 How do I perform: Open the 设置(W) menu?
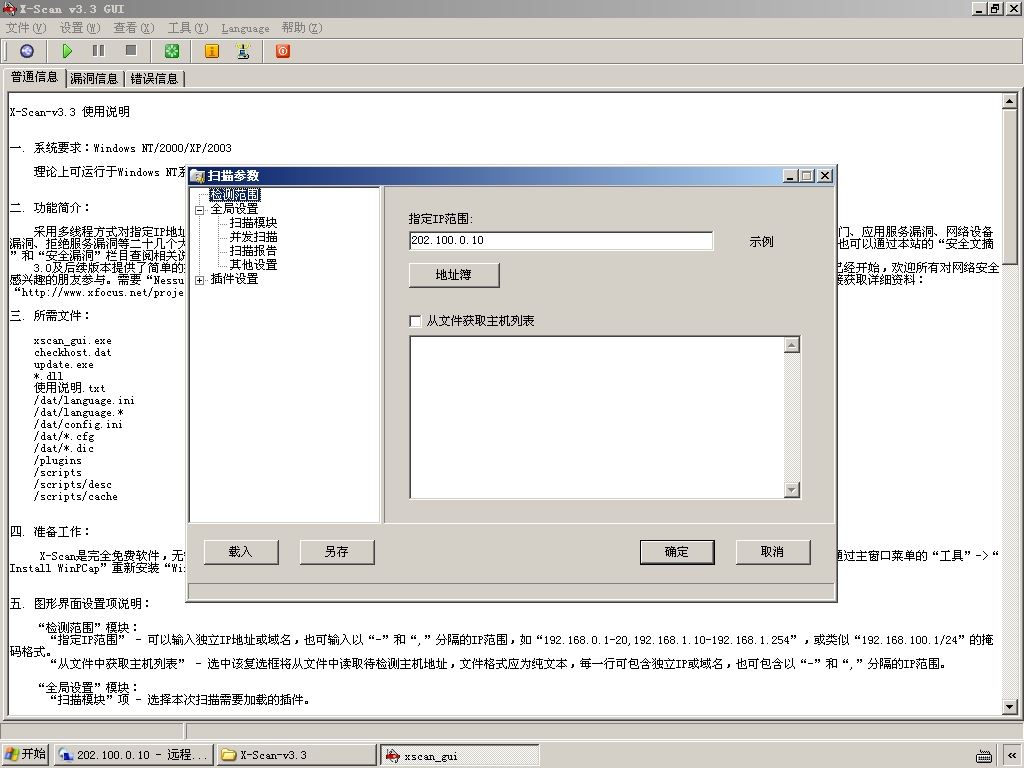click(80, 27)
